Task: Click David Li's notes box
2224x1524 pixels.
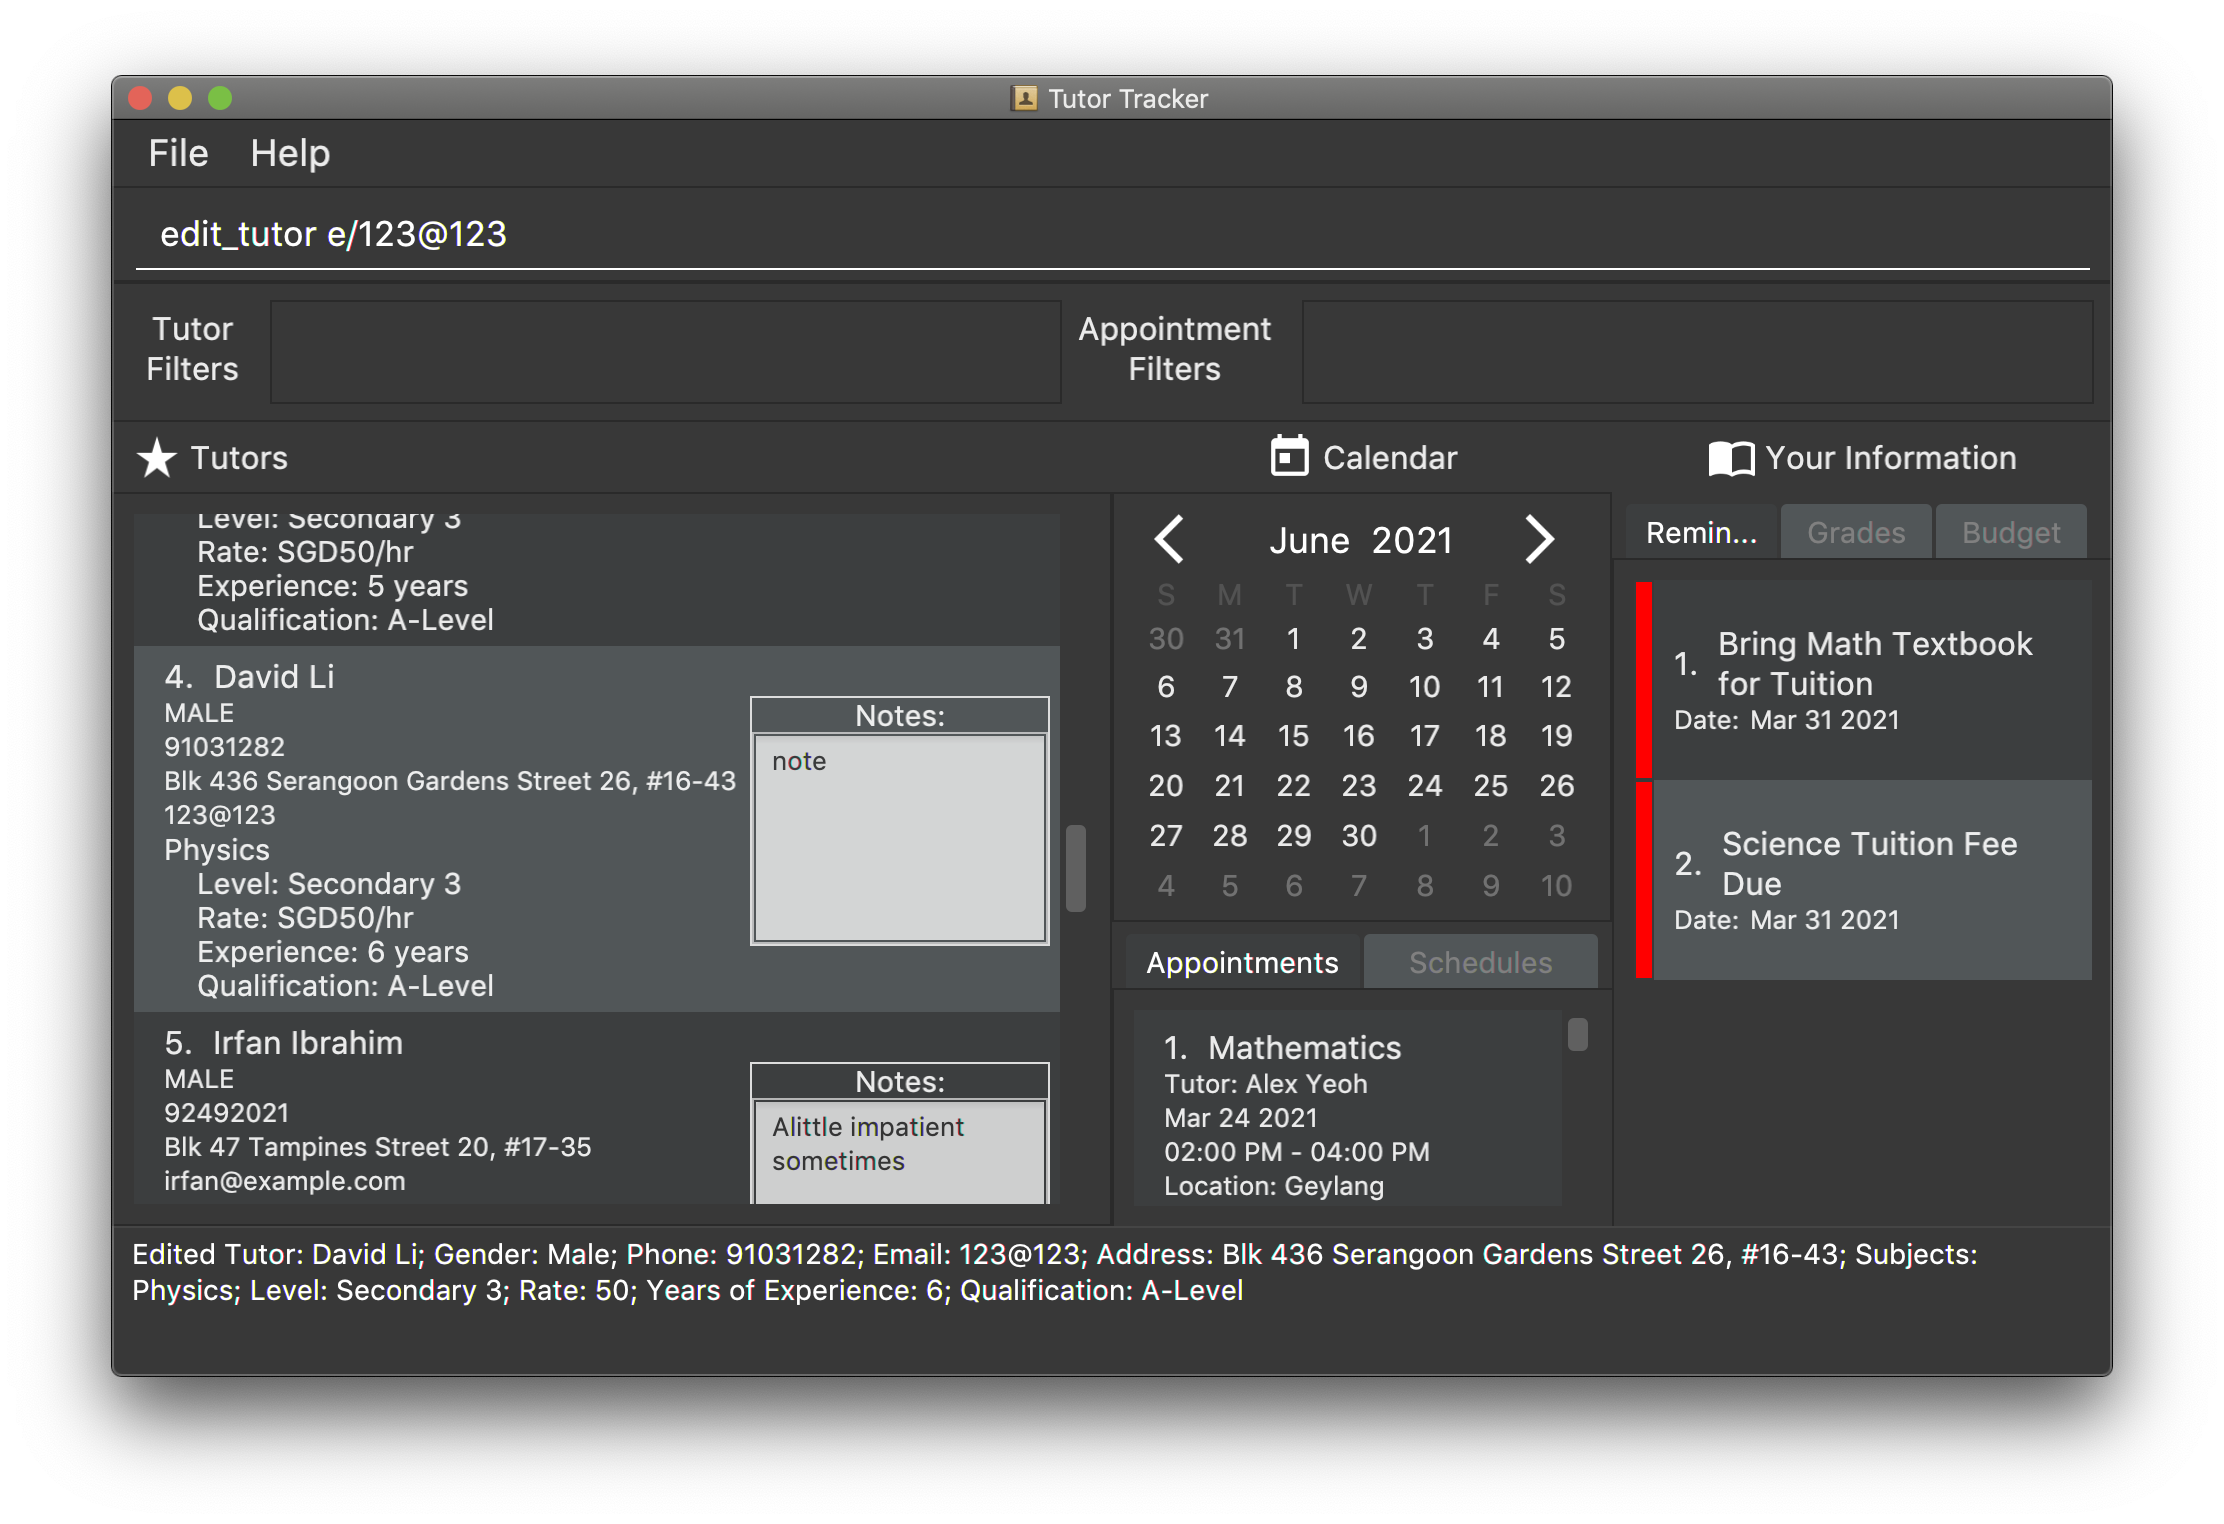Action: [x=899, y=838]
